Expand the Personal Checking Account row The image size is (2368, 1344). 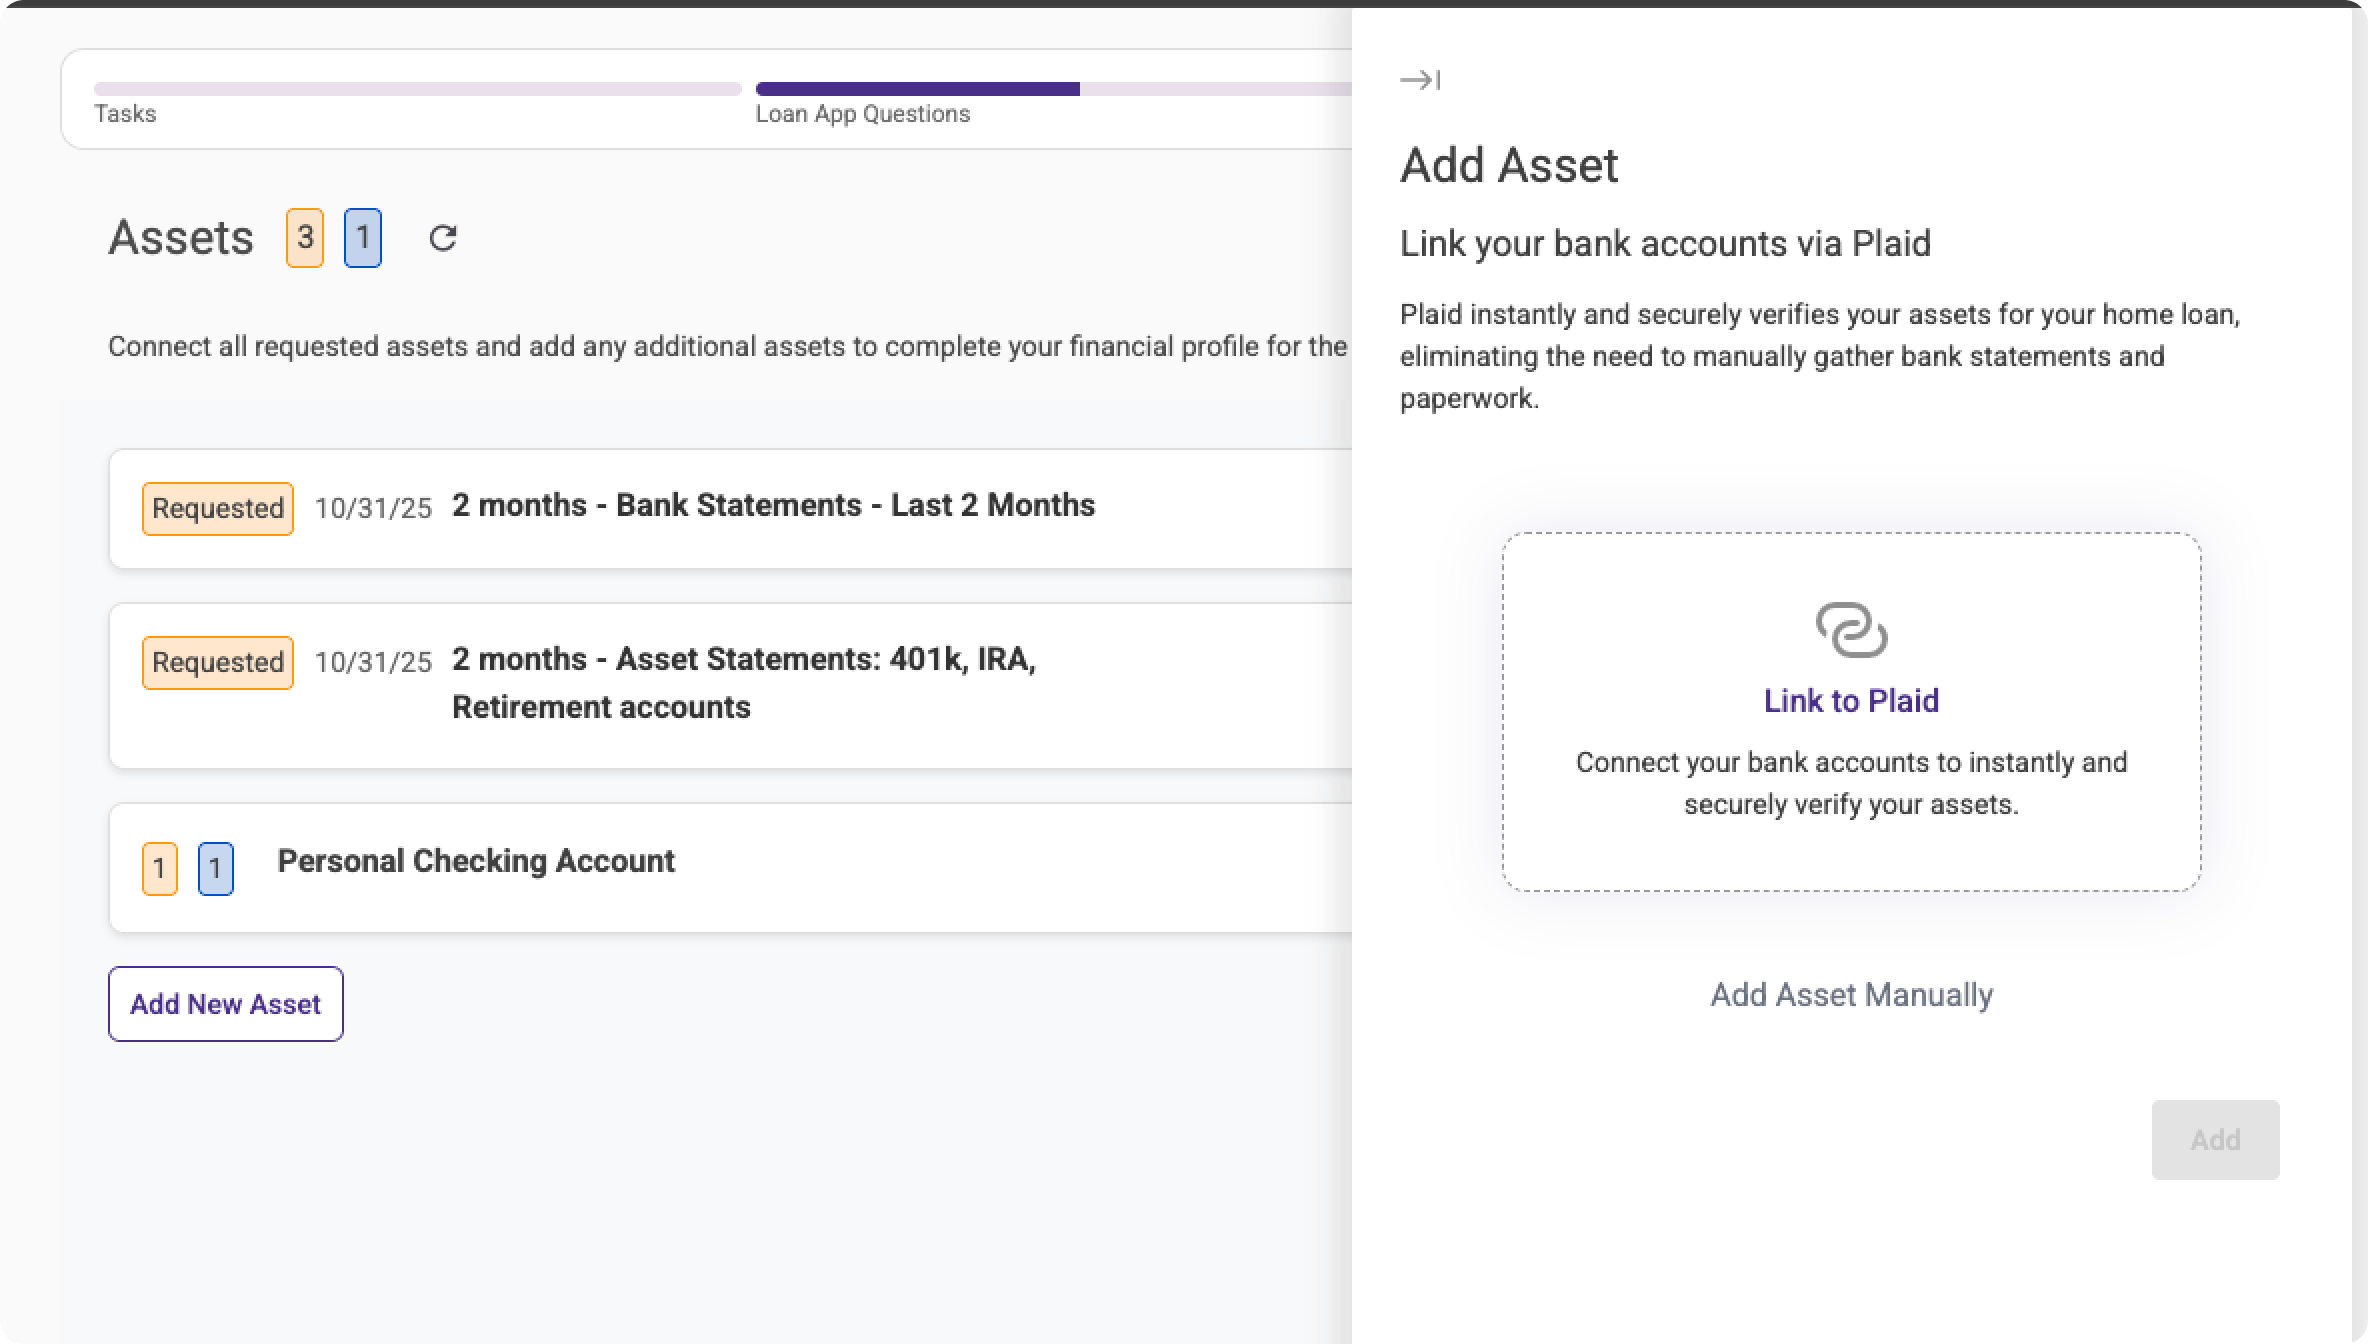point(476,861)
